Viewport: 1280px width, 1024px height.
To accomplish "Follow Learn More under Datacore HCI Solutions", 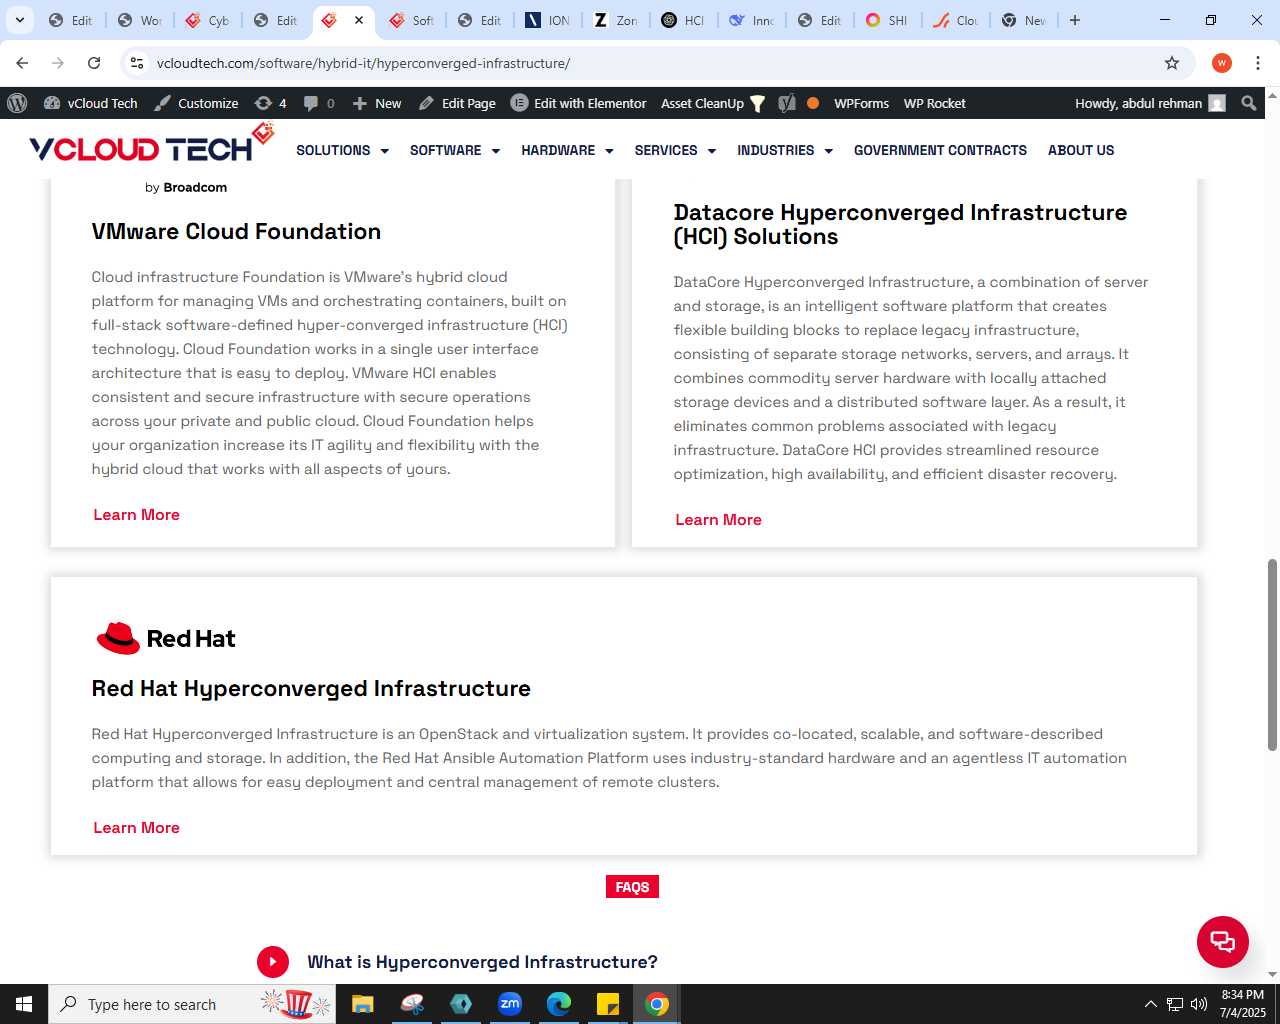I will pyautogui.click(x=718, y=520).
